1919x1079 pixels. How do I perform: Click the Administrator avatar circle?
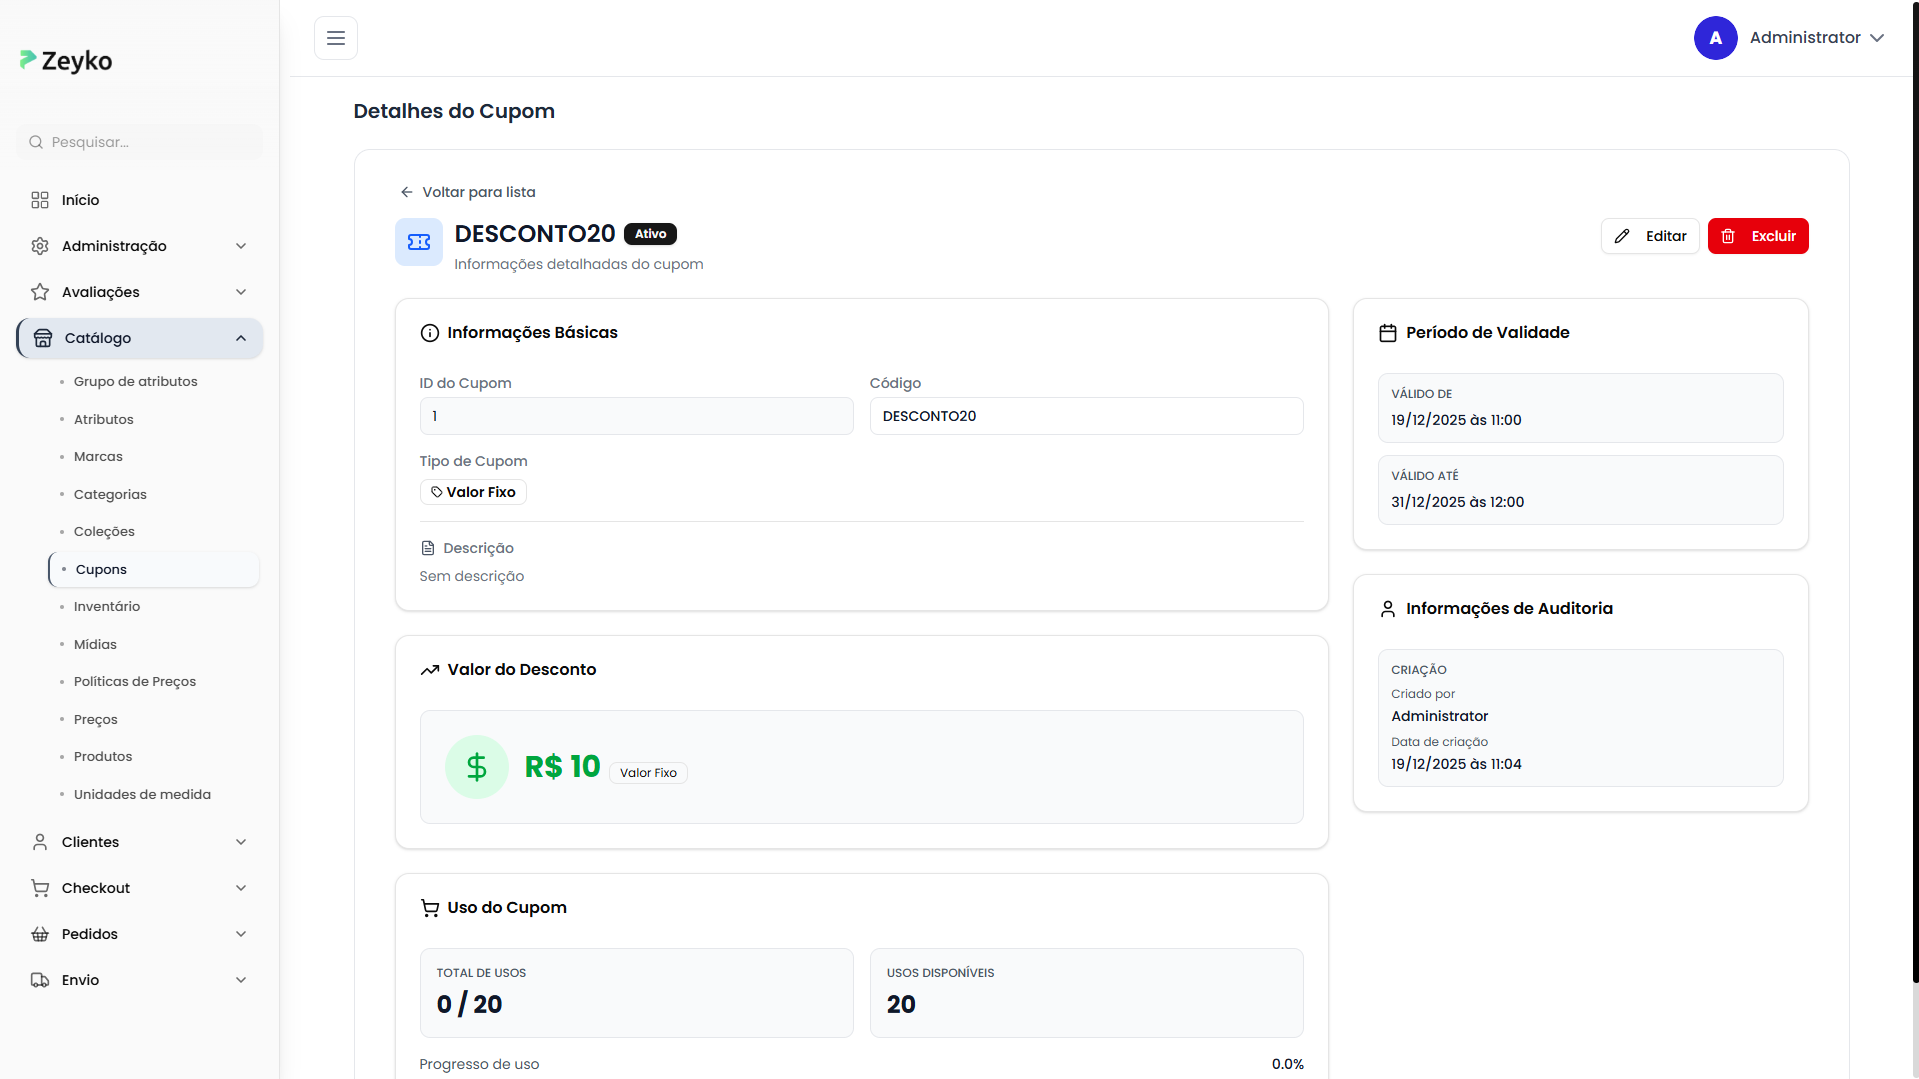(x=1715, y=38)
